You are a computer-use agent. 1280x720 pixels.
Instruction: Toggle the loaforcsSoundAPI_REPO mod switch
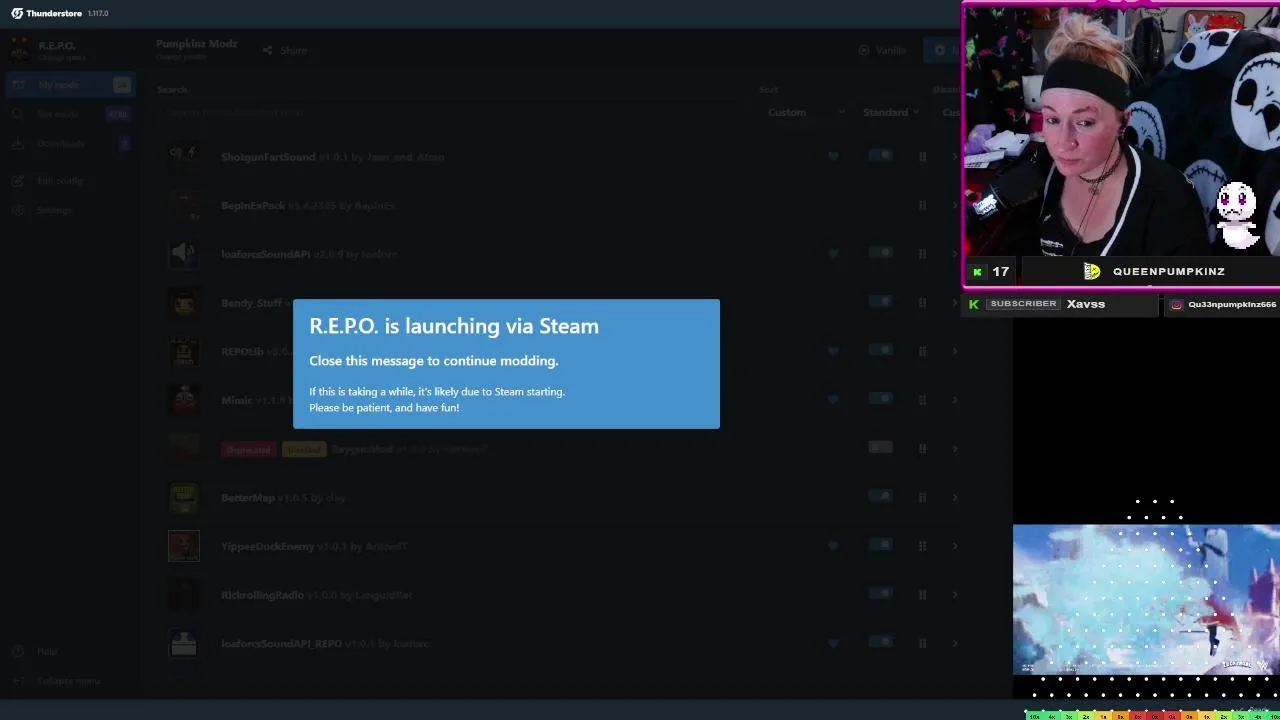tap(880, 643)
